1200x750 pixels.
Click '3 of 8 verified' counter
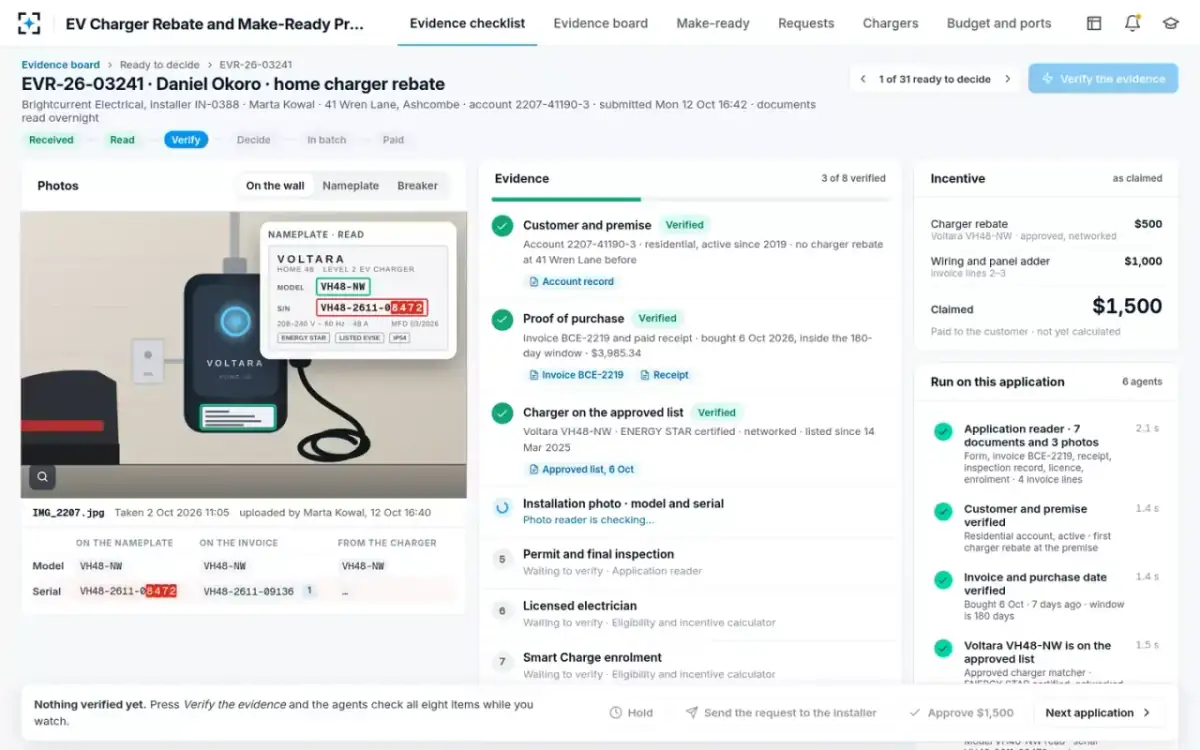click(853, 178)
